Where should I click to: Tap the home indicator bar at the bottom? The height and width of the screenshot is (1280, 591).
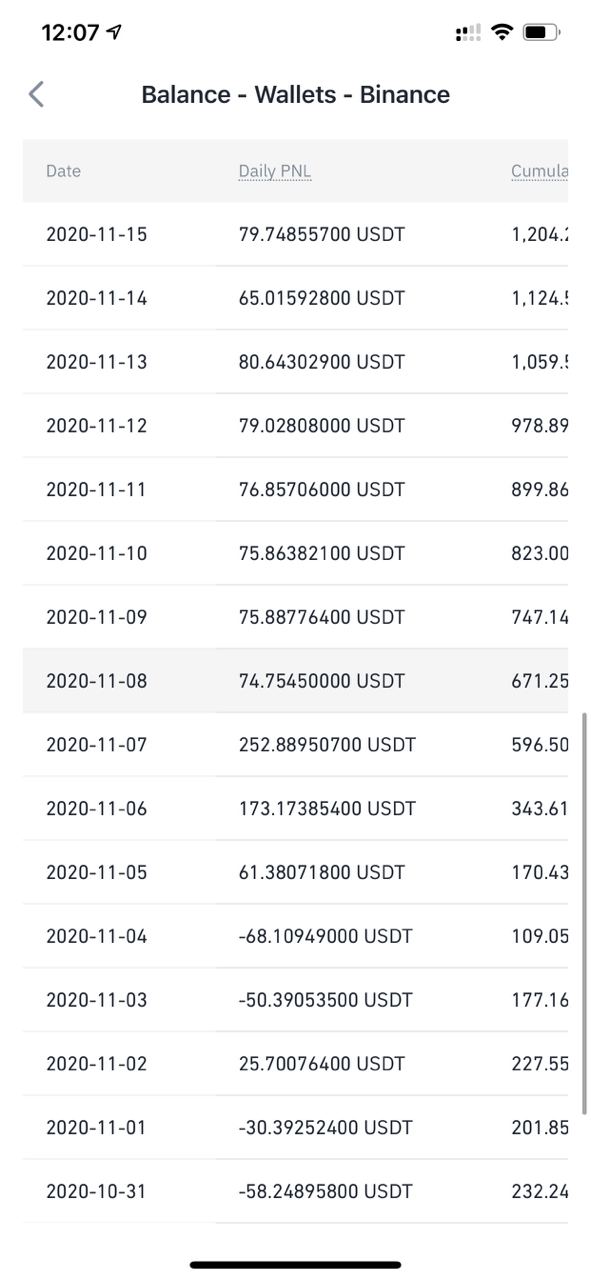295,1265
